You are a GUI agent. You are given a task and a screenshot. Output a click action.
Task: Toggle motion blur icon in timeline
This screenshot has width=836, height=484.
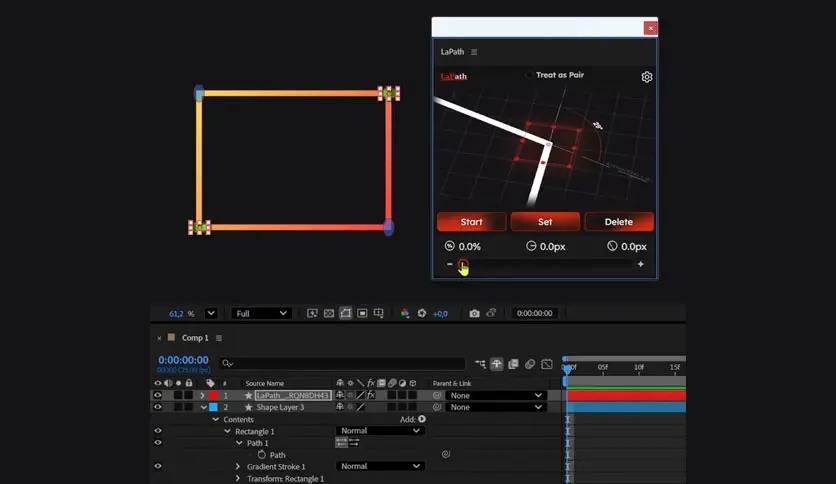pos(530,364)
